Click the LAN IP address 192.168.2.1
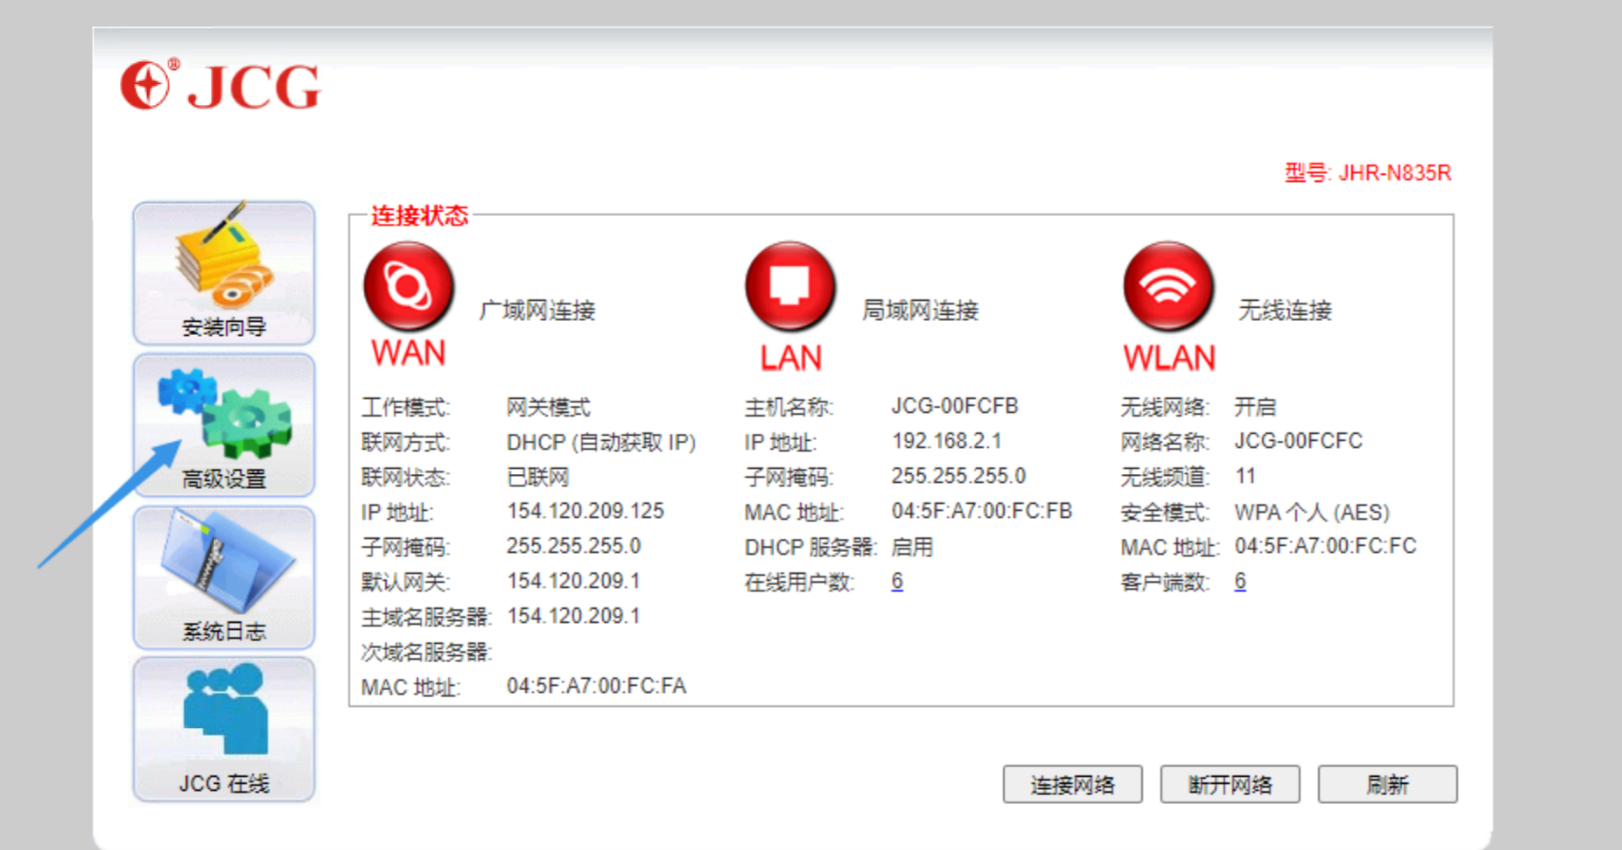Screen dimensions: 1622x850 [946, 441]
